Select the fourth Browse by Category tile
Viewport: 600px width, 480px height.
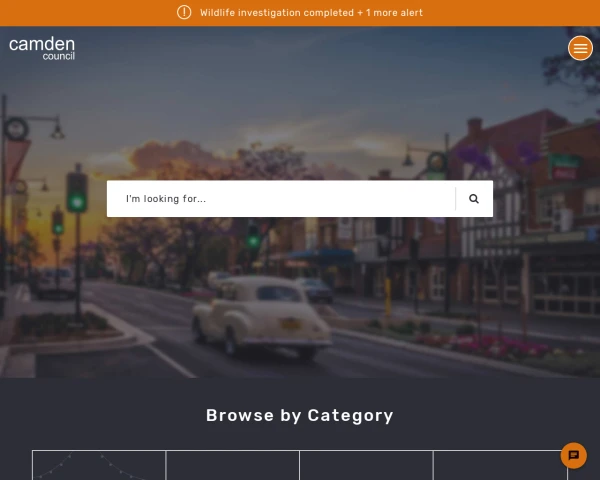[501, 465]
